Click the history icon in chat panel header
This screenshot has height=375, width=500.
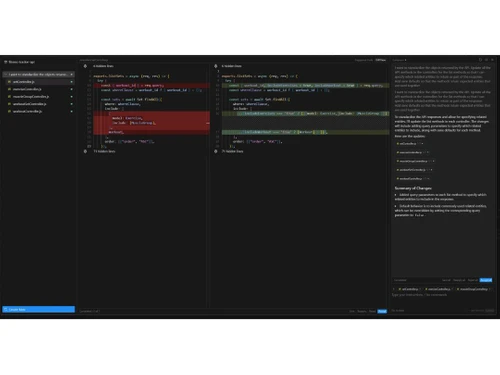pyautogui.click(x=480, y=60)
